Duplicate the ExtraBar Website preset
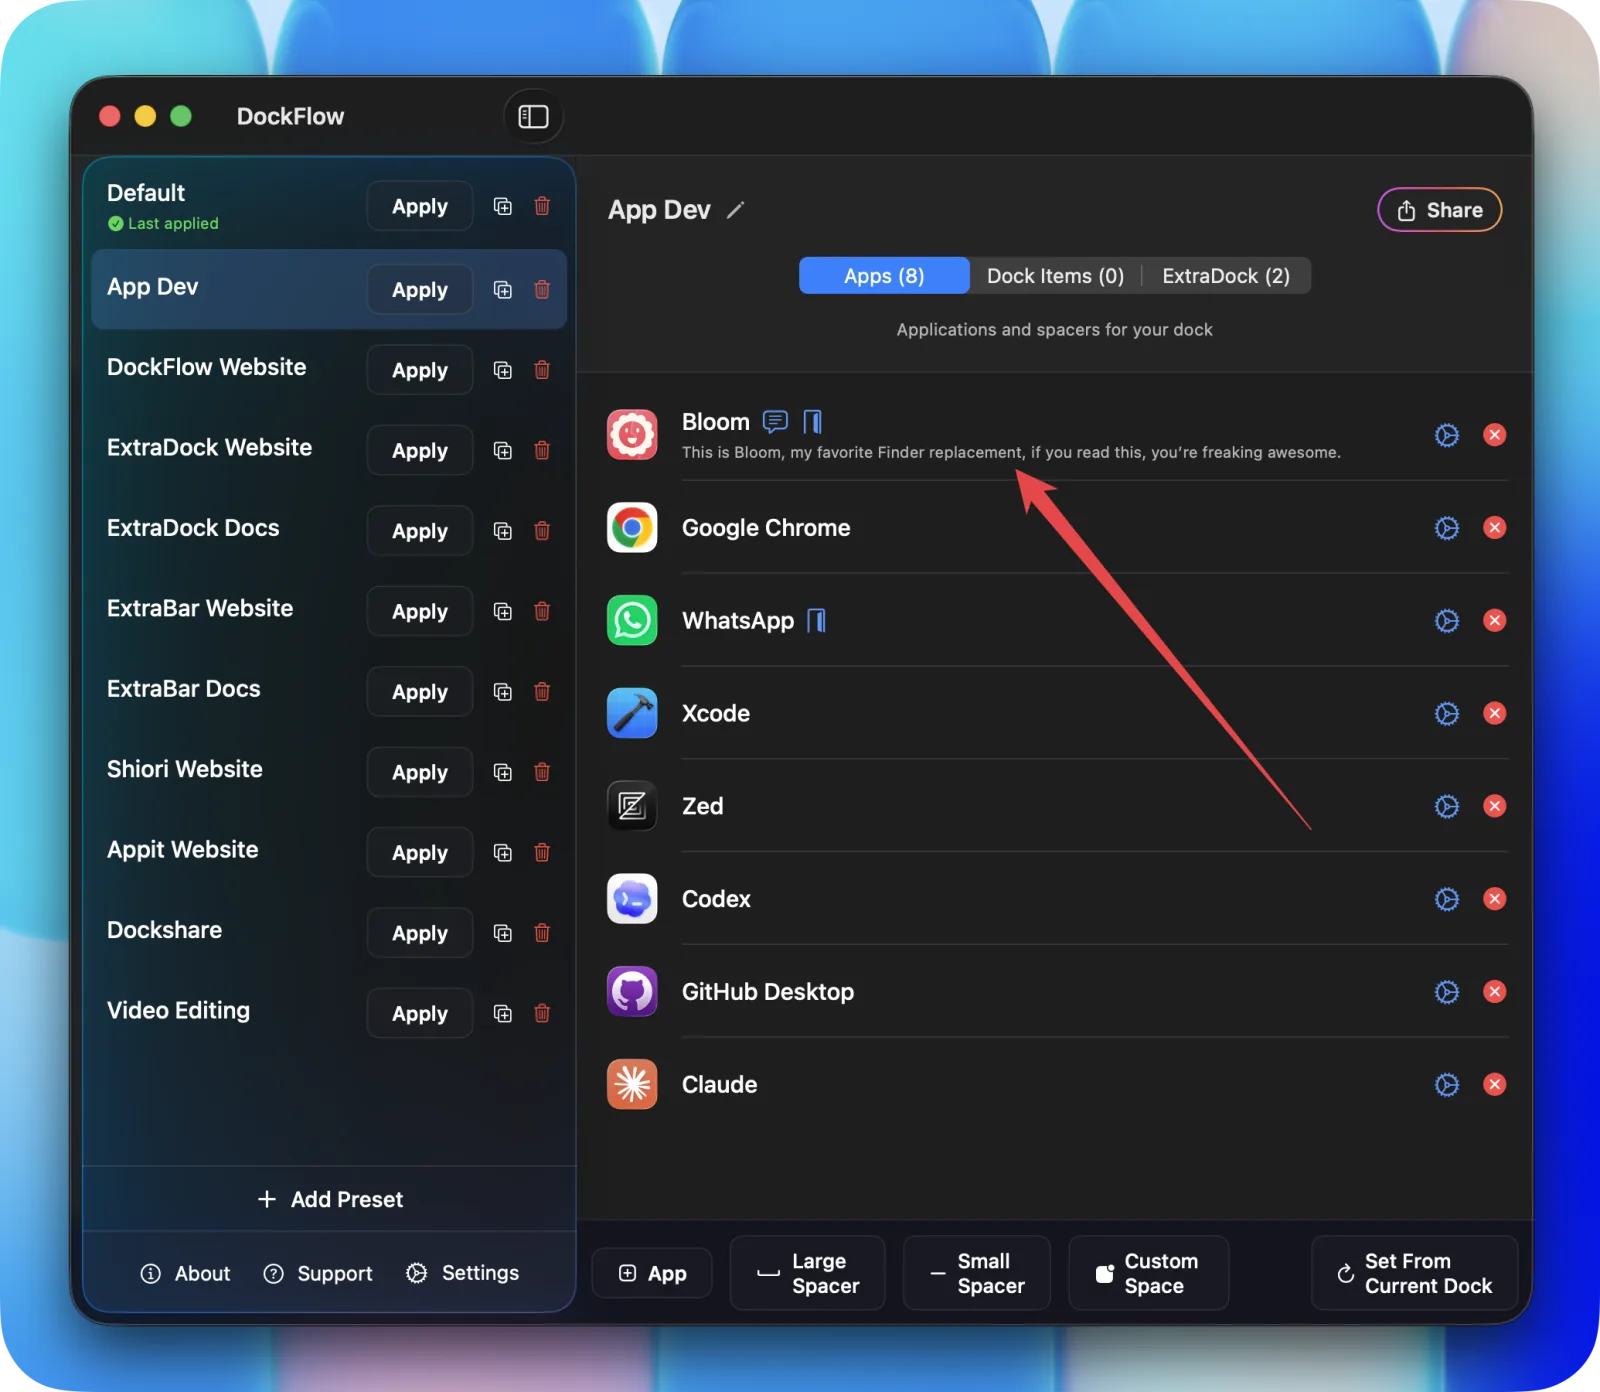This screenshot has width=1600, height=1392. (503, 611)
